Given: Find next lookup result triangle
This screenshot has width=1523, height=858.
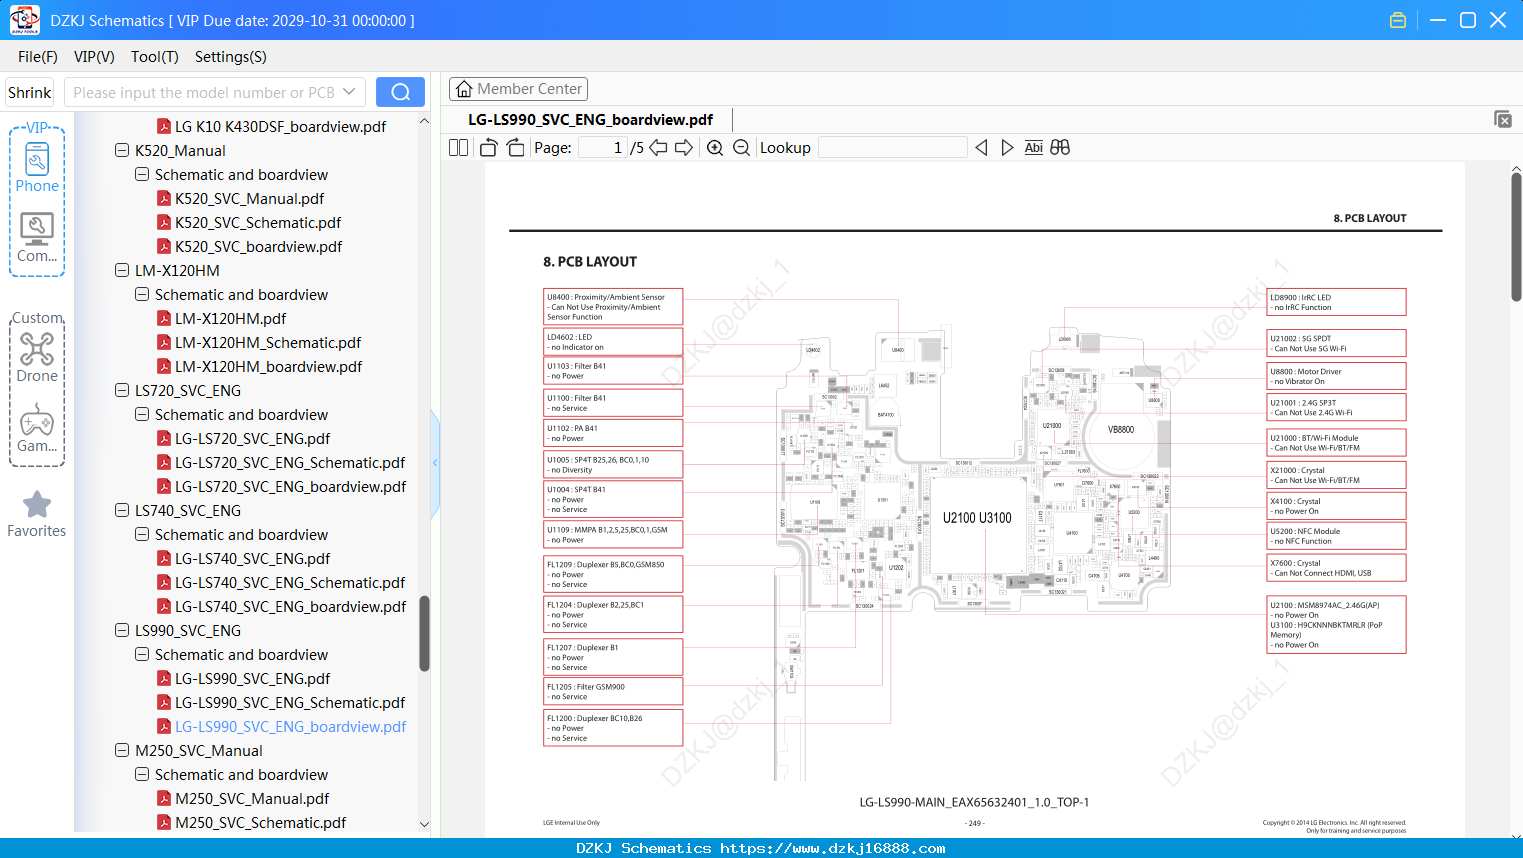Looking at the screenshot, I should [1007, 148].
